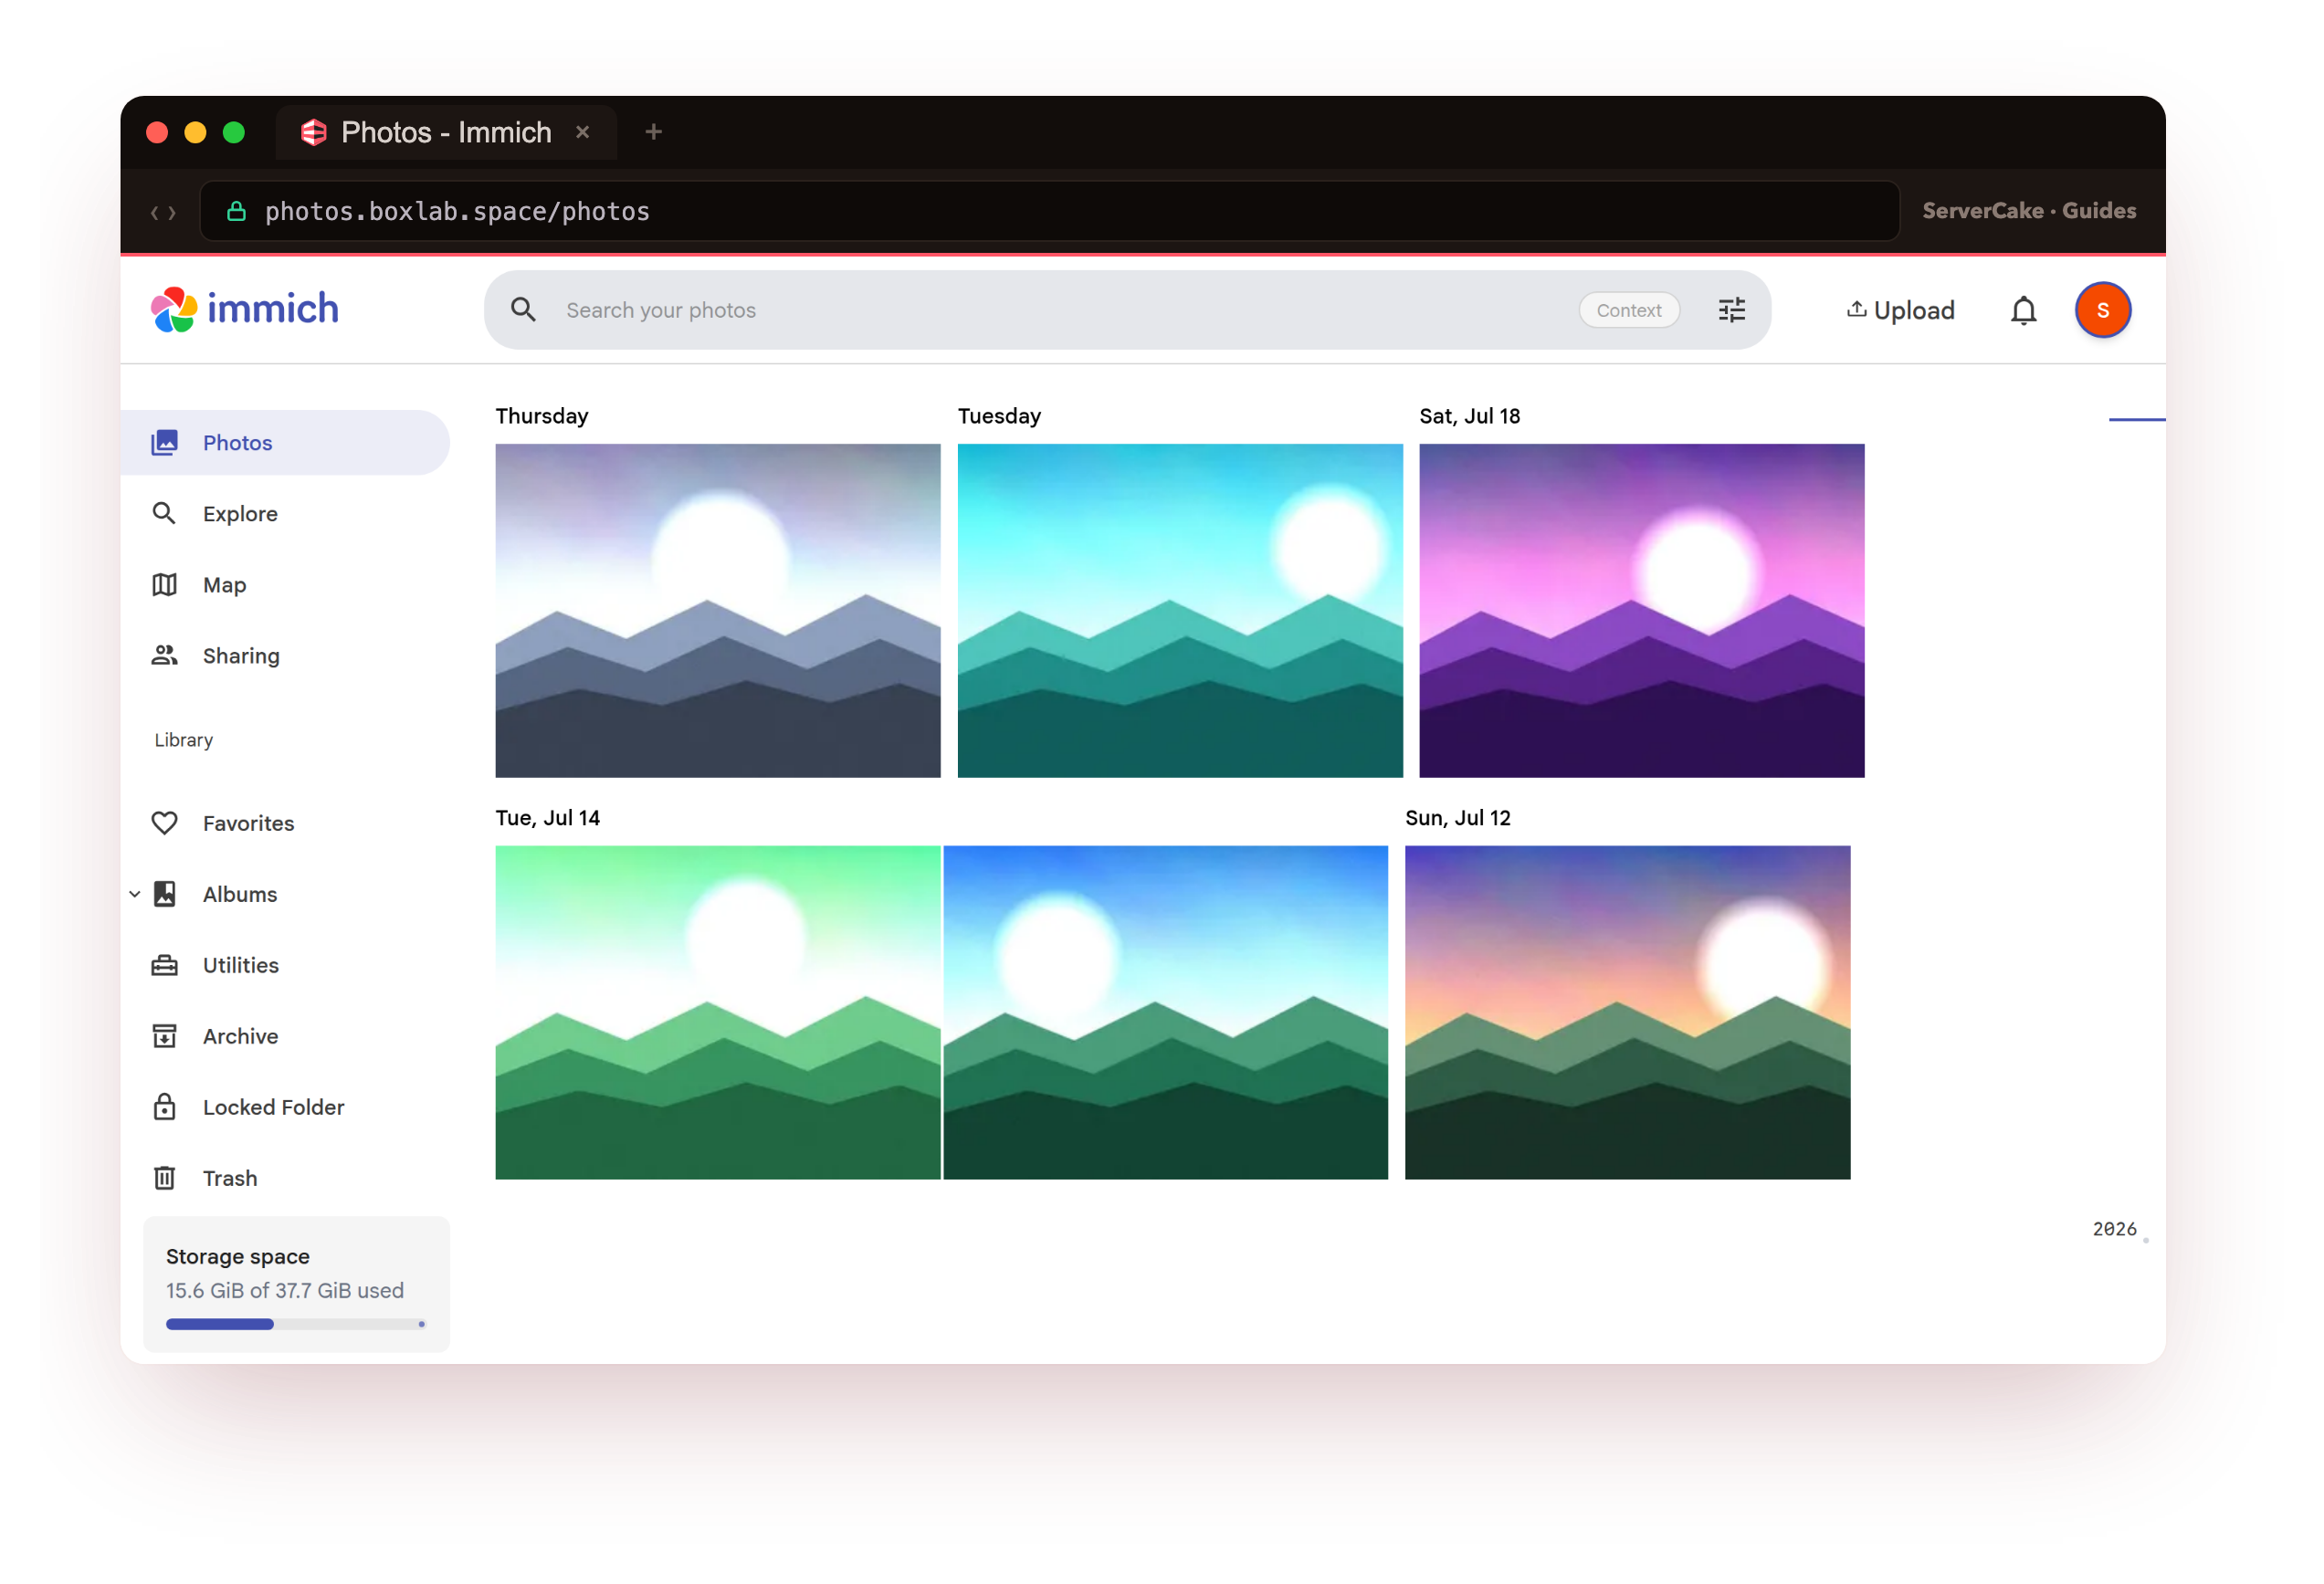Select the Photos - Immich browser tab

click(446, 132)
